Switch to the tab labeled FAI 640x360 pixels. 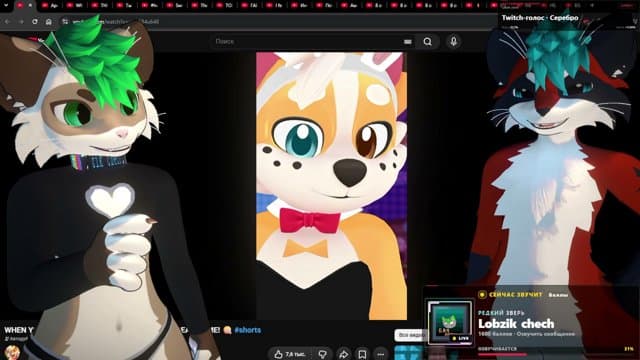(x=249, y=5)
